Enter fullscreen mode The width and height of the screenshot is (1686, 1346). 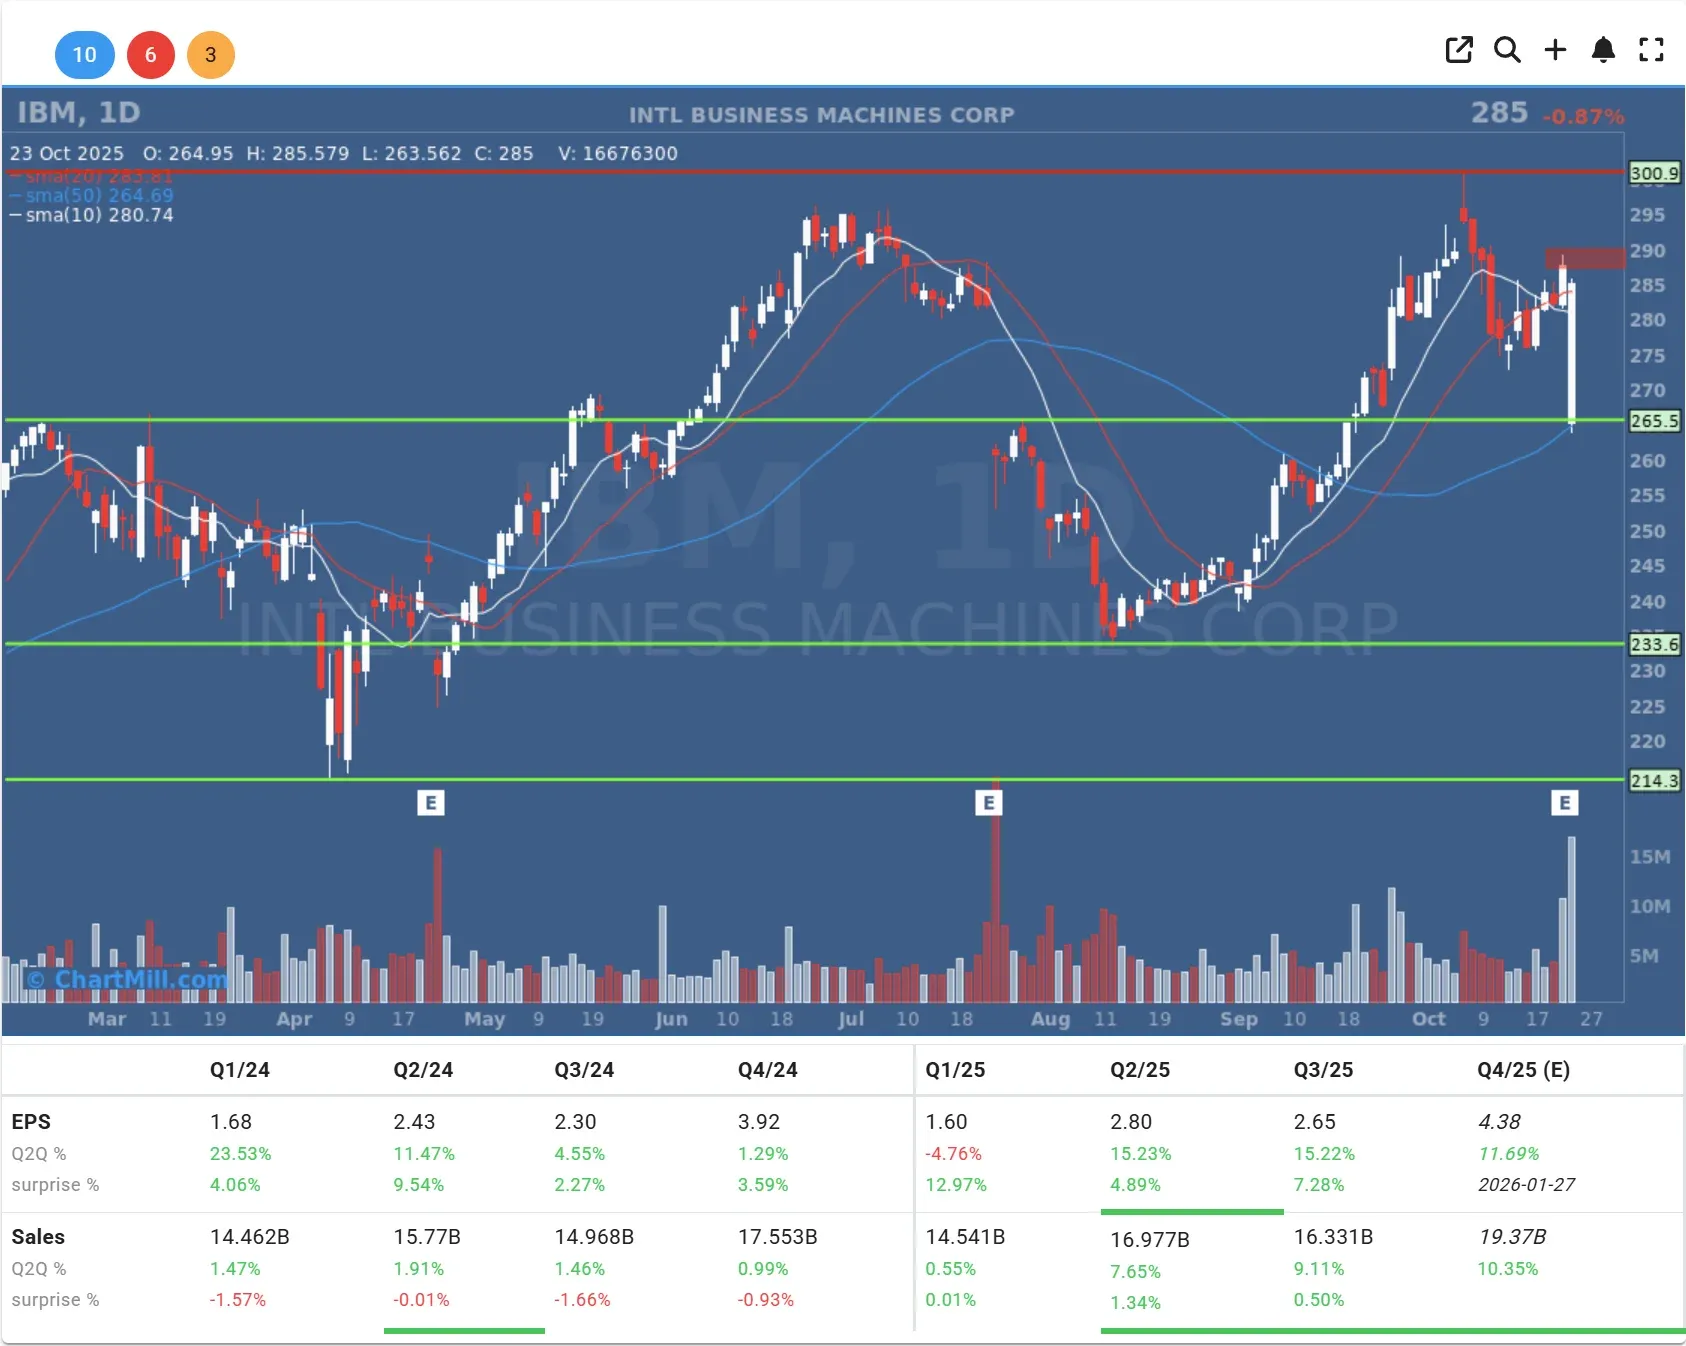pyautogui.click(x=1651, y=50)
